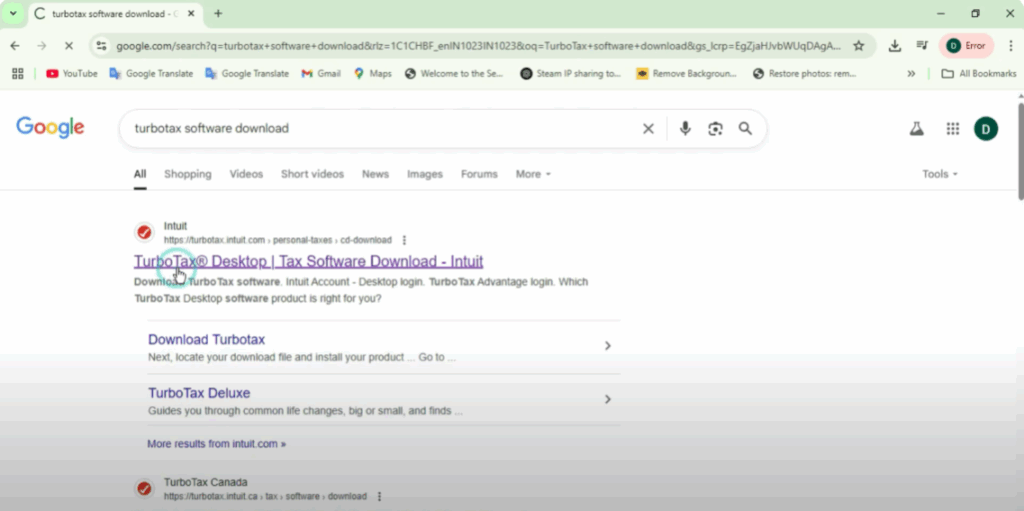Screen dimensions: 1024x511
Task: Open a new tab with the plus button
Action: click(x=218, y=13)
